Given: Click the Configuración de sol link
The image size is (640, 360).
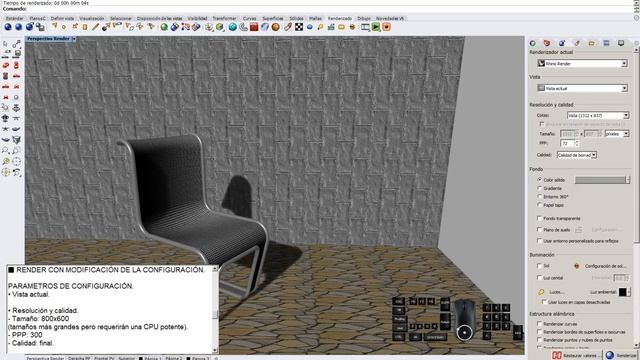Looking at the screenshot, I should tap(605, 266).
